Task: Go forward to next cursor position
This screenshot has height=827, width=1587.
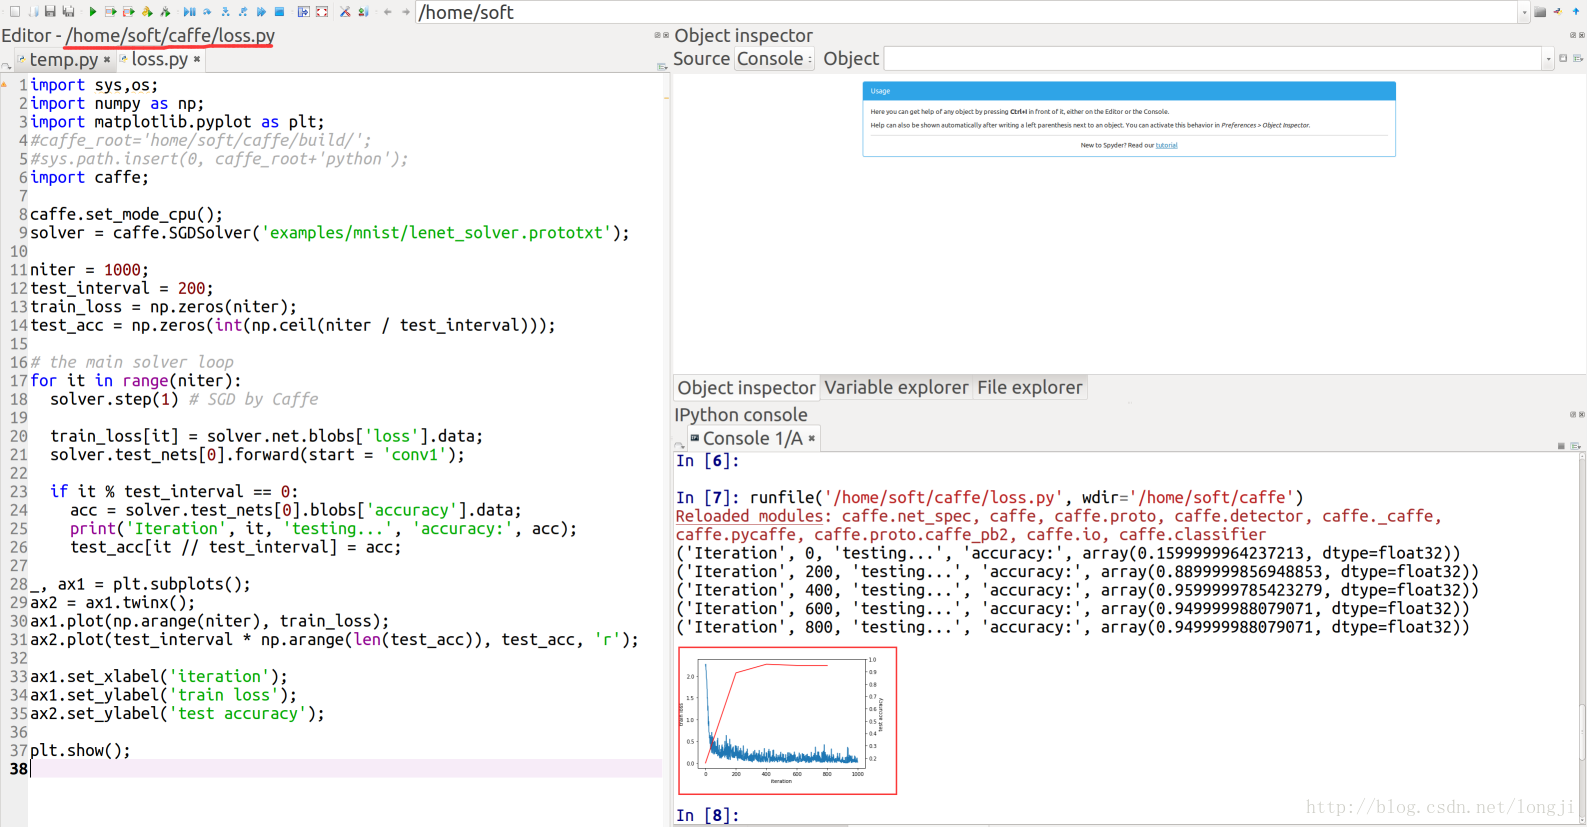Action: pyautogui.click(x=405, y=12)
